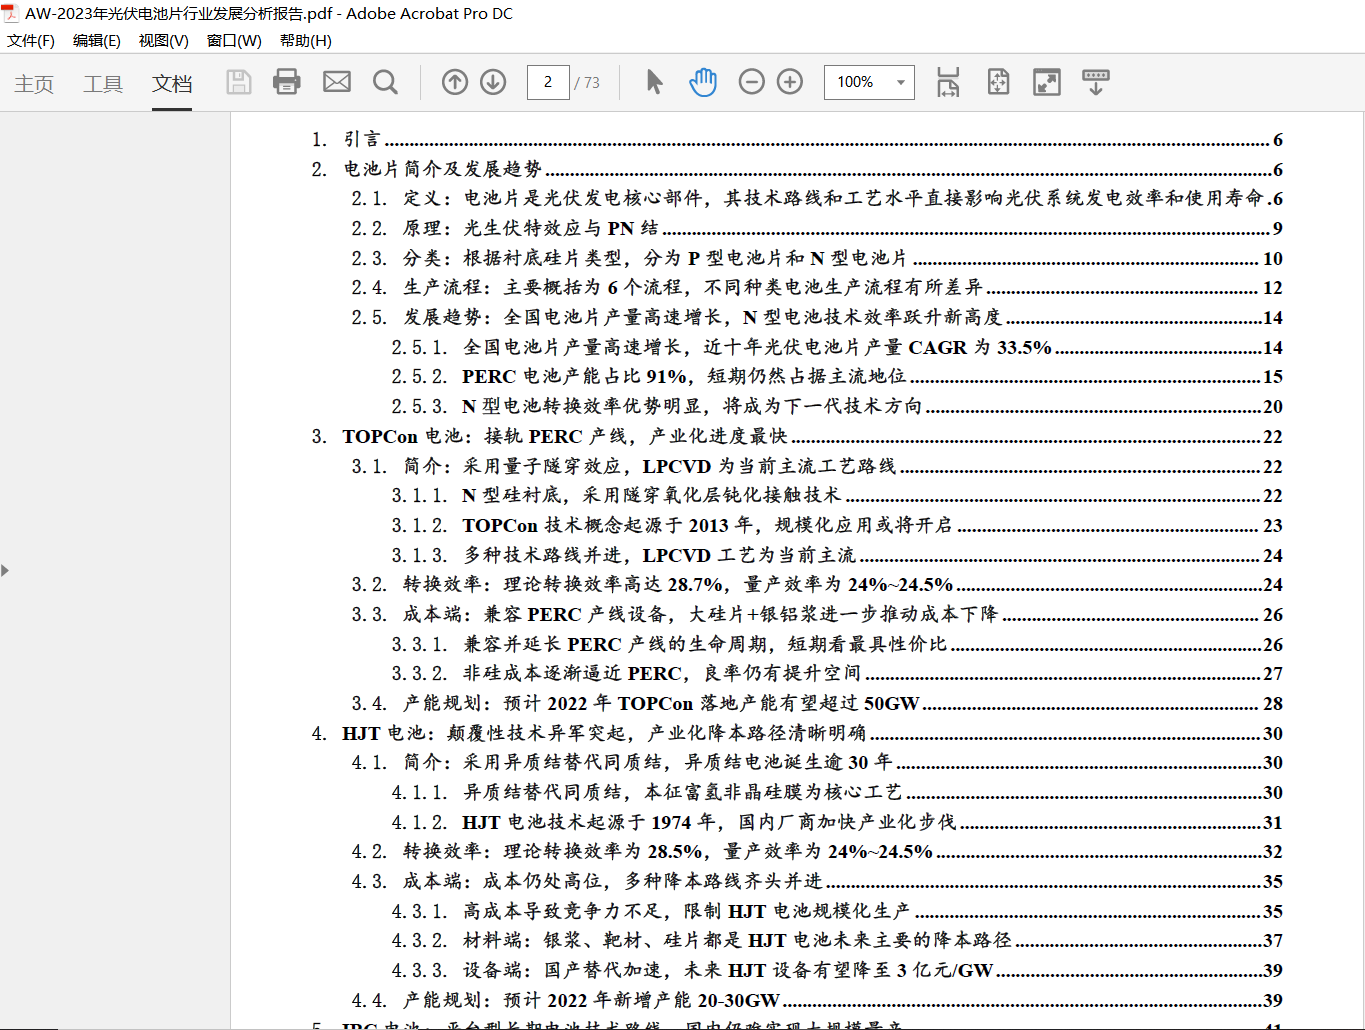Screen dimensions: 1365x1030
Task: Click the page number input field
Action: pyautogui.click(x=548, y=82)
